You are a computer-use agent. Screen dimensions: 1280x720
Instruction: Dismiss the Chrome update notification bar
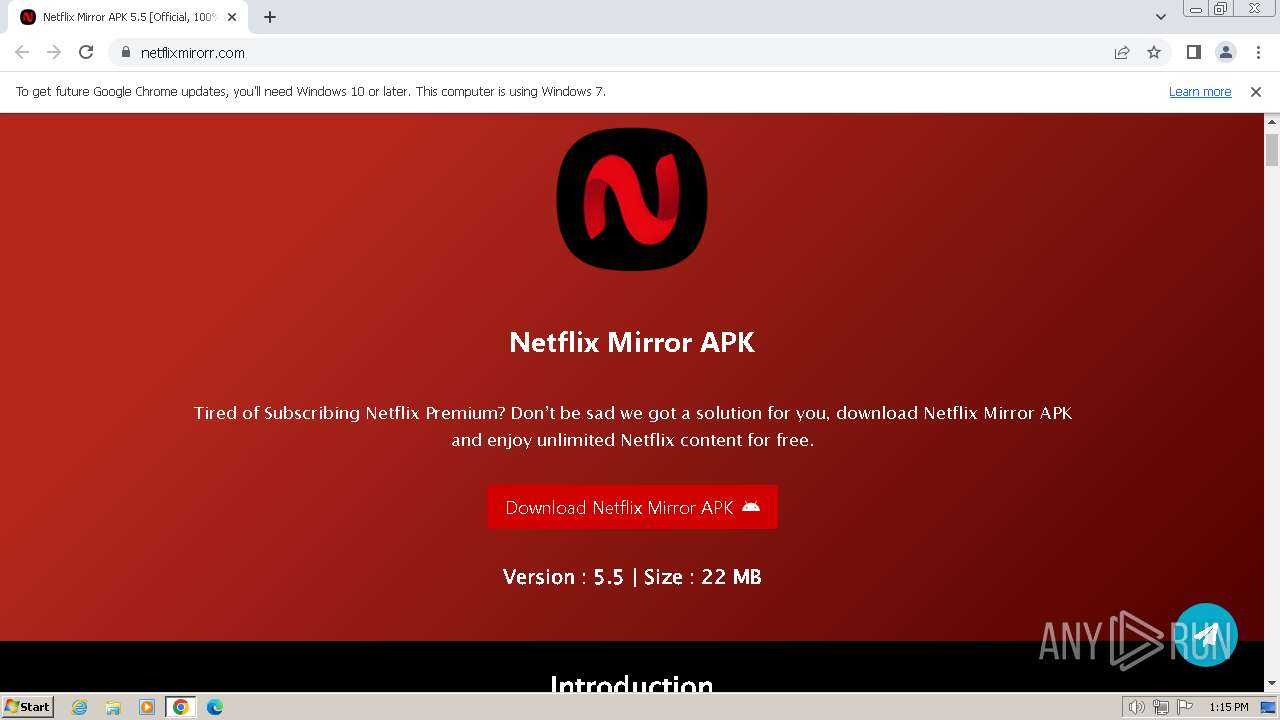1256,92
